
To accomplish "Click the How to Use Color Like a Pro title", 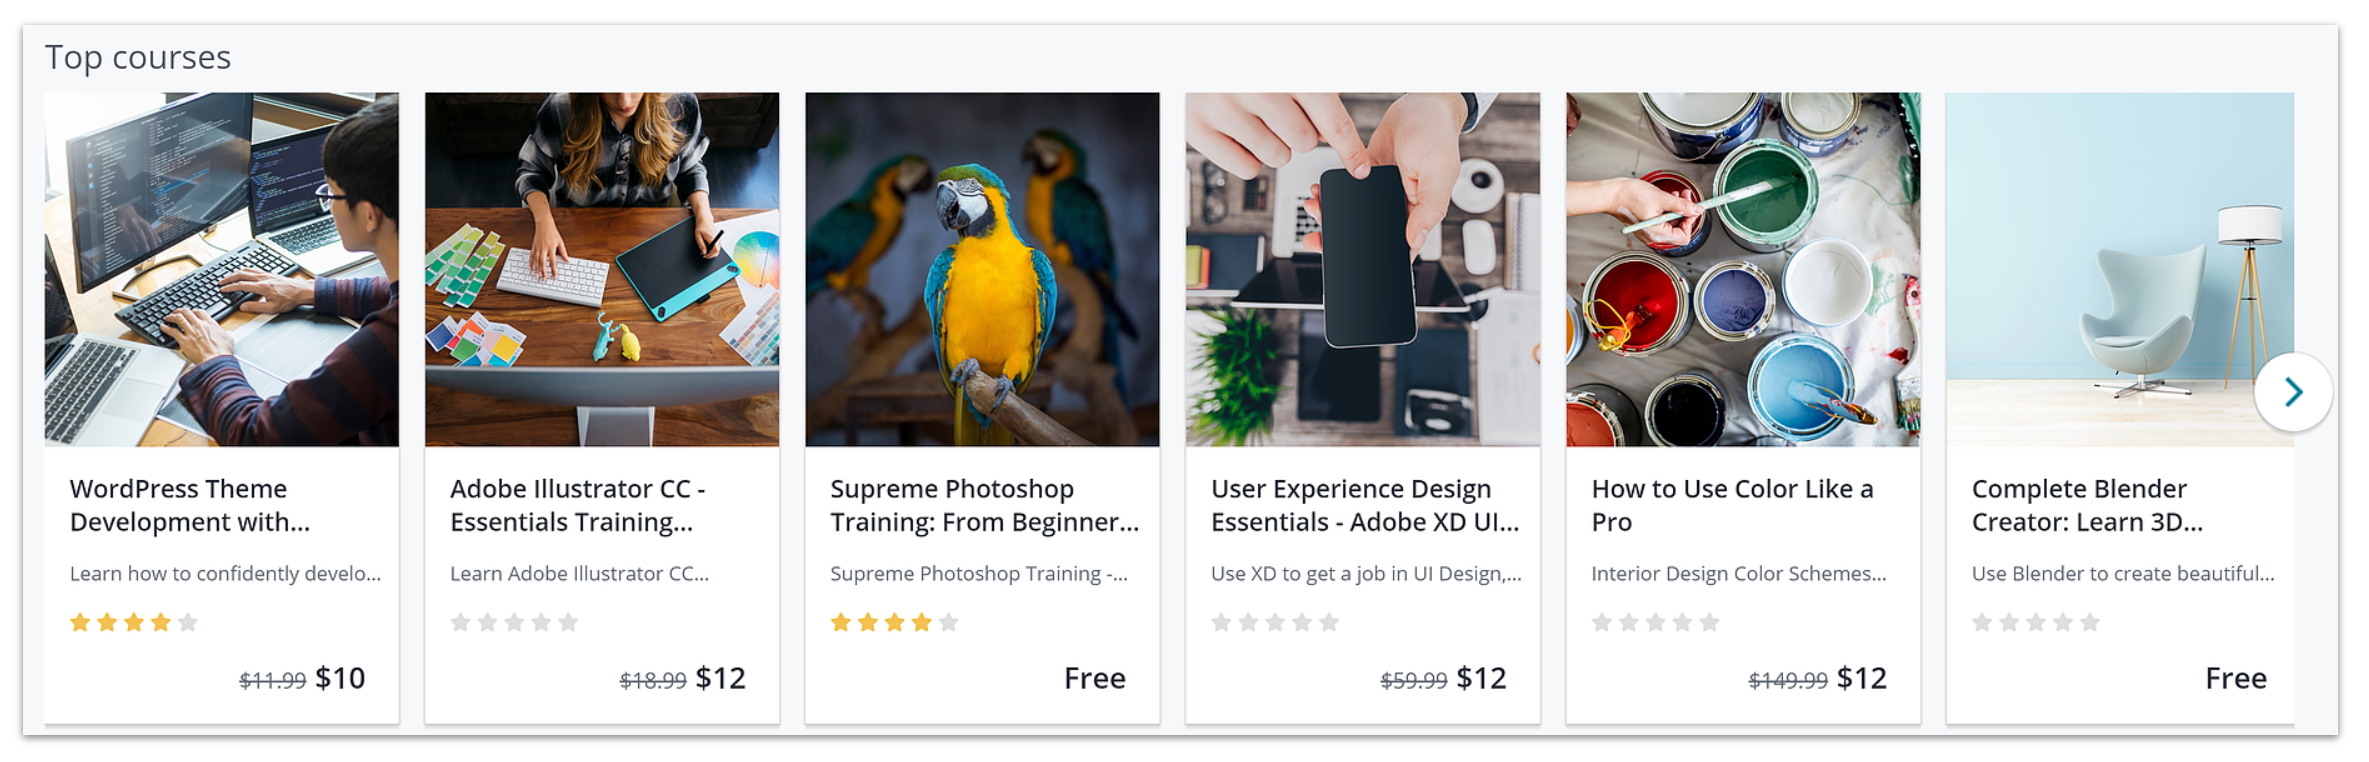I will coord(1732,505).
